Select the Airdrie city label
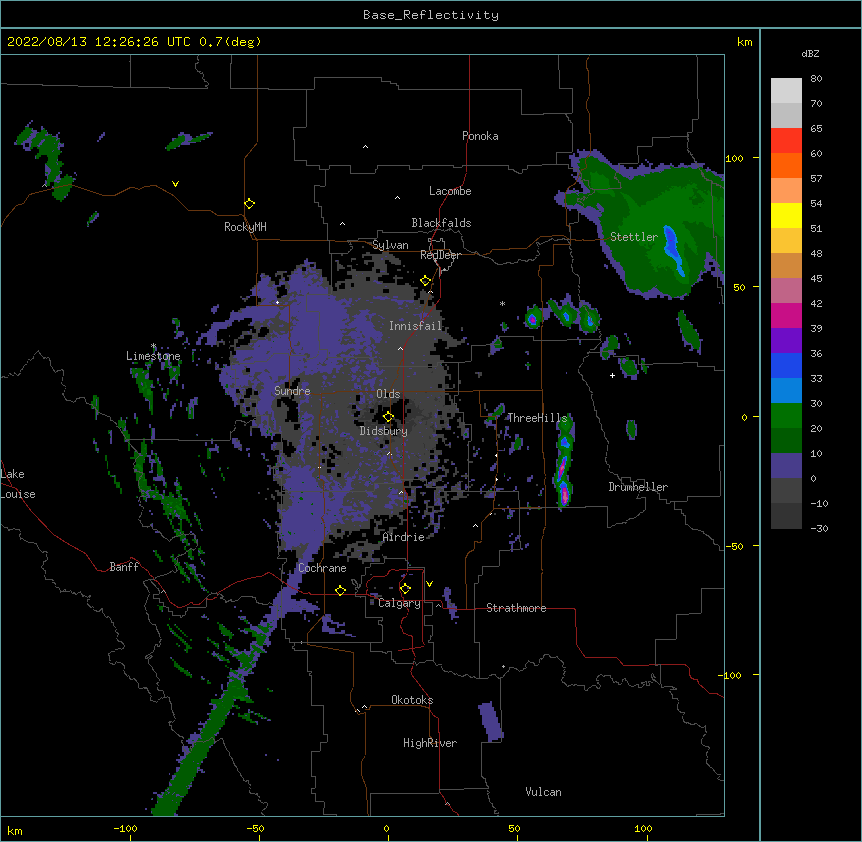Viewport: 862px width, 842px height. (404, 537)
